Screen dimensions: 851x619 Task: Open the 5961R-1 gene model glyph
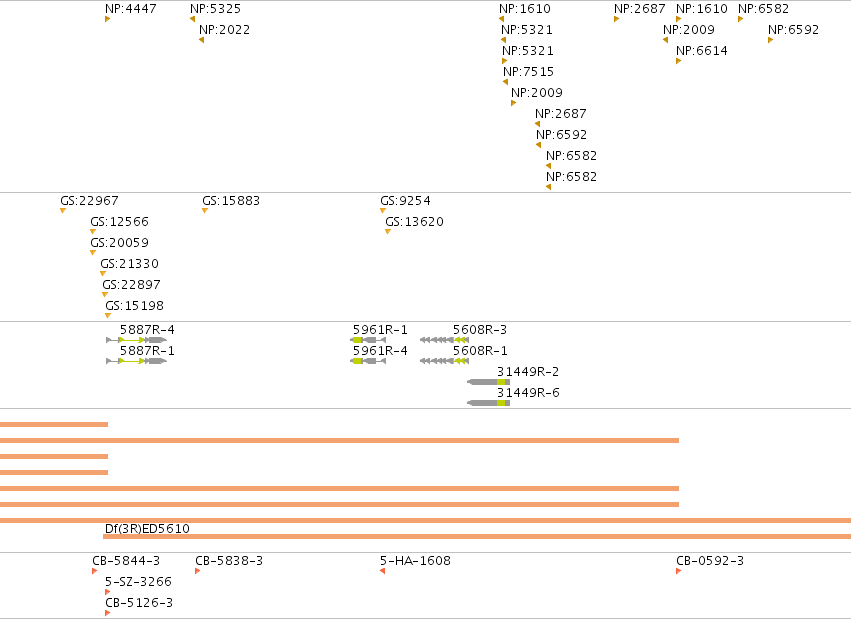[x=368, y=340]
